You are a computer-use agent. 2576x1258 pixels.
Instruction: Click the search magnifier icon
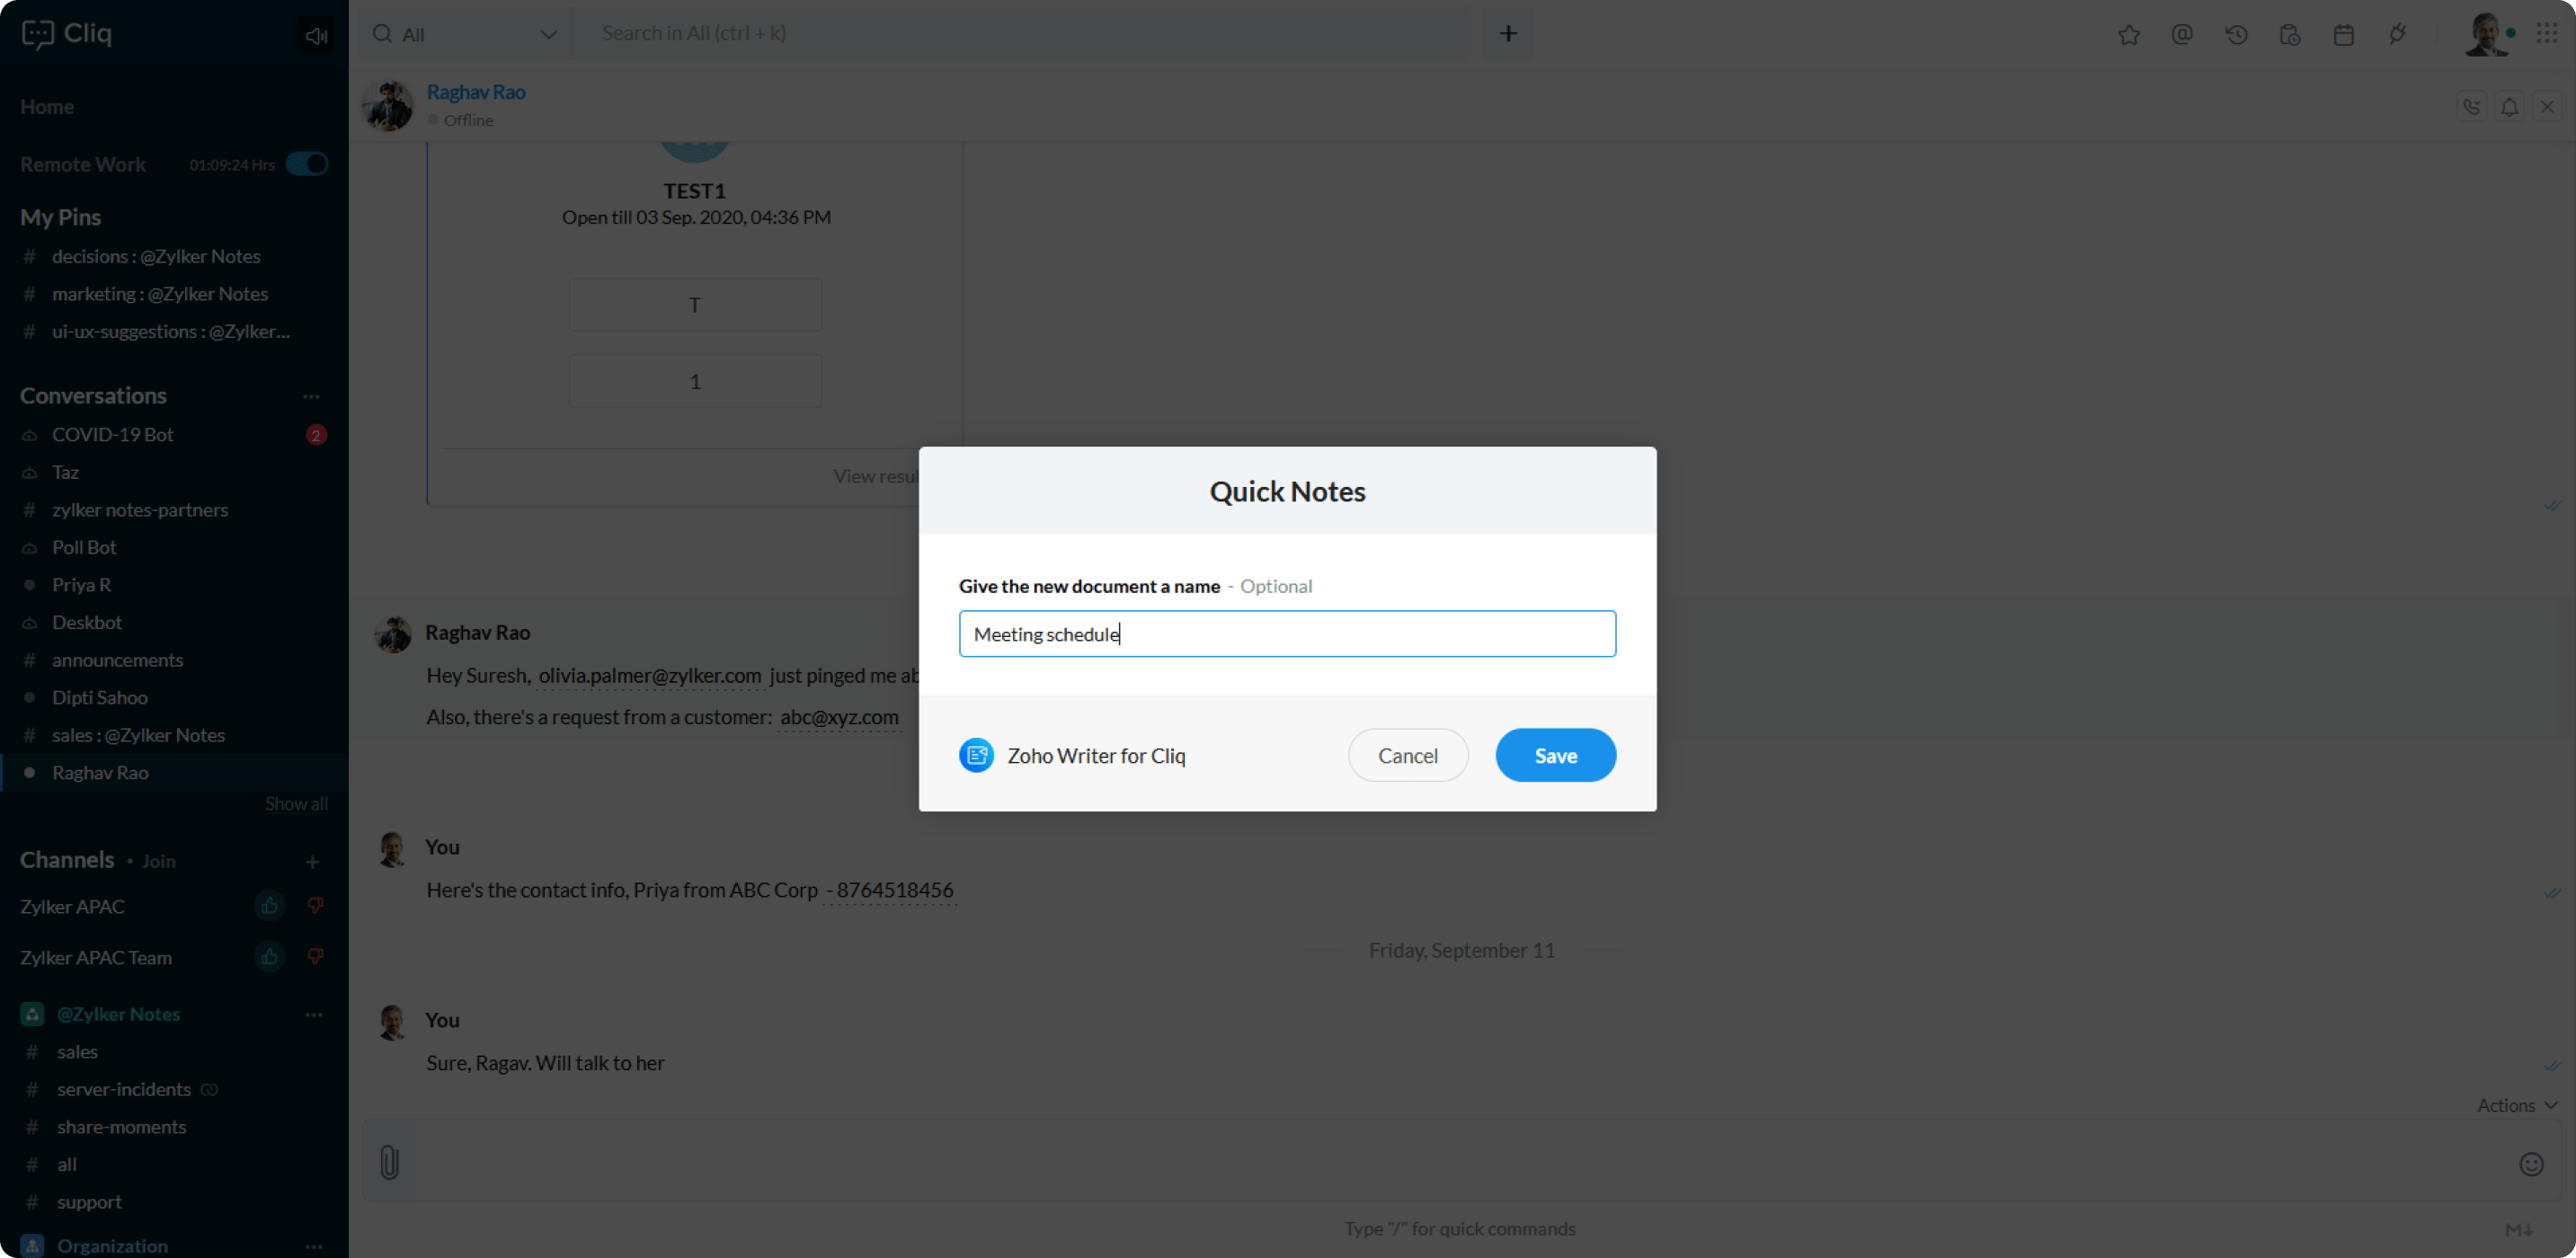(x=382, y=34)
